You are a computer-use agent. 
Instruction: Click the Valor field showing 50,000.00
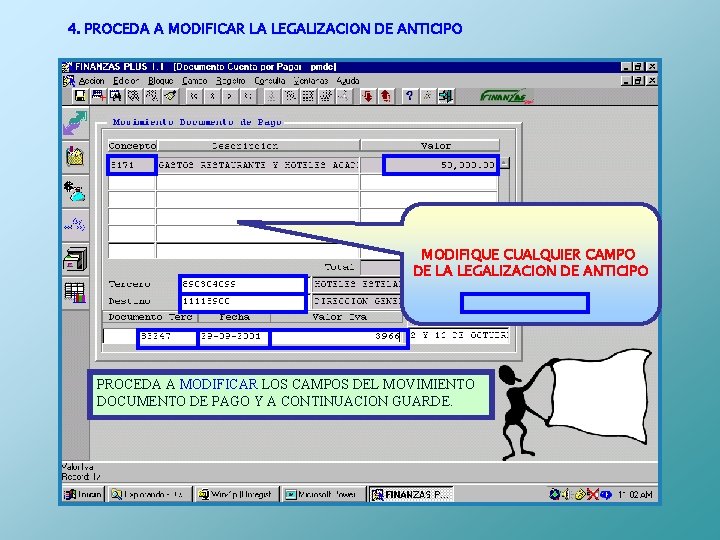(x=441, y=165)
